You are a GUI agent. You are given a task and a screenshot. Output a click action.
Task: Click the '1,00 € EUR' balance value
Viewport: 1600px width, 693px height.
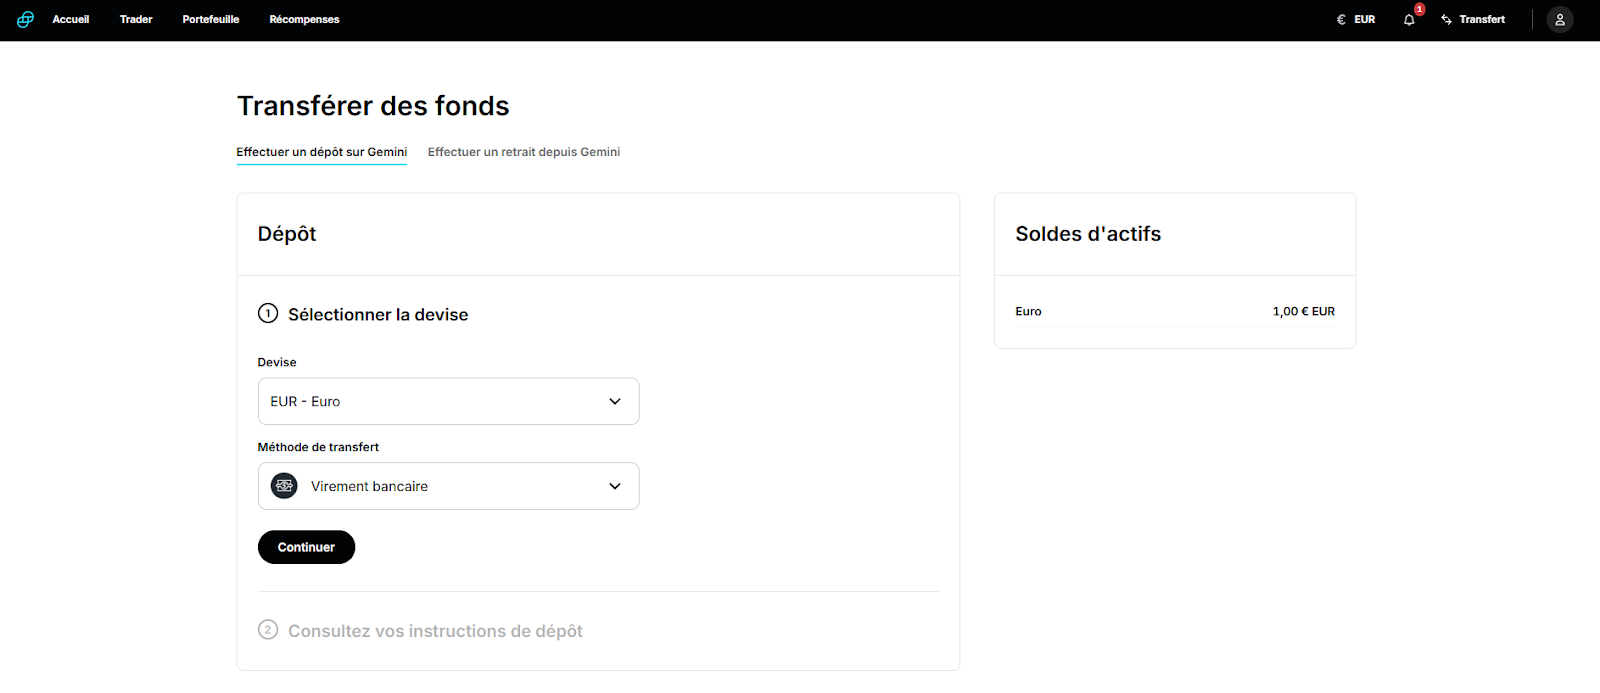pyautogui.click(x=1303, y=311)
